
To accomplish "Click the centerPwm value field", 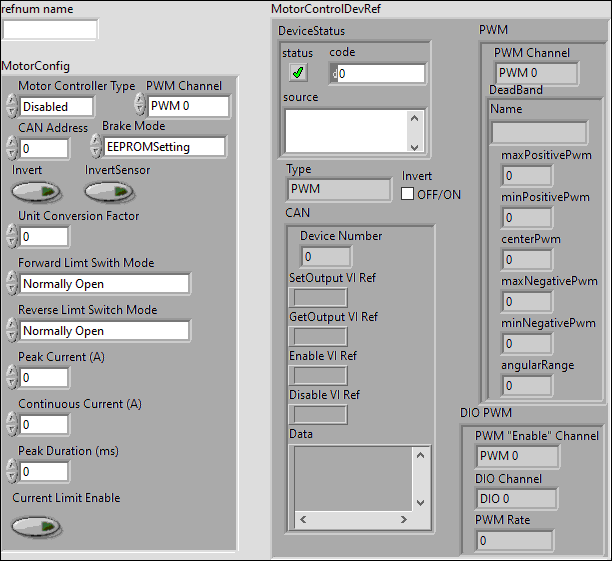I will 527,260.
